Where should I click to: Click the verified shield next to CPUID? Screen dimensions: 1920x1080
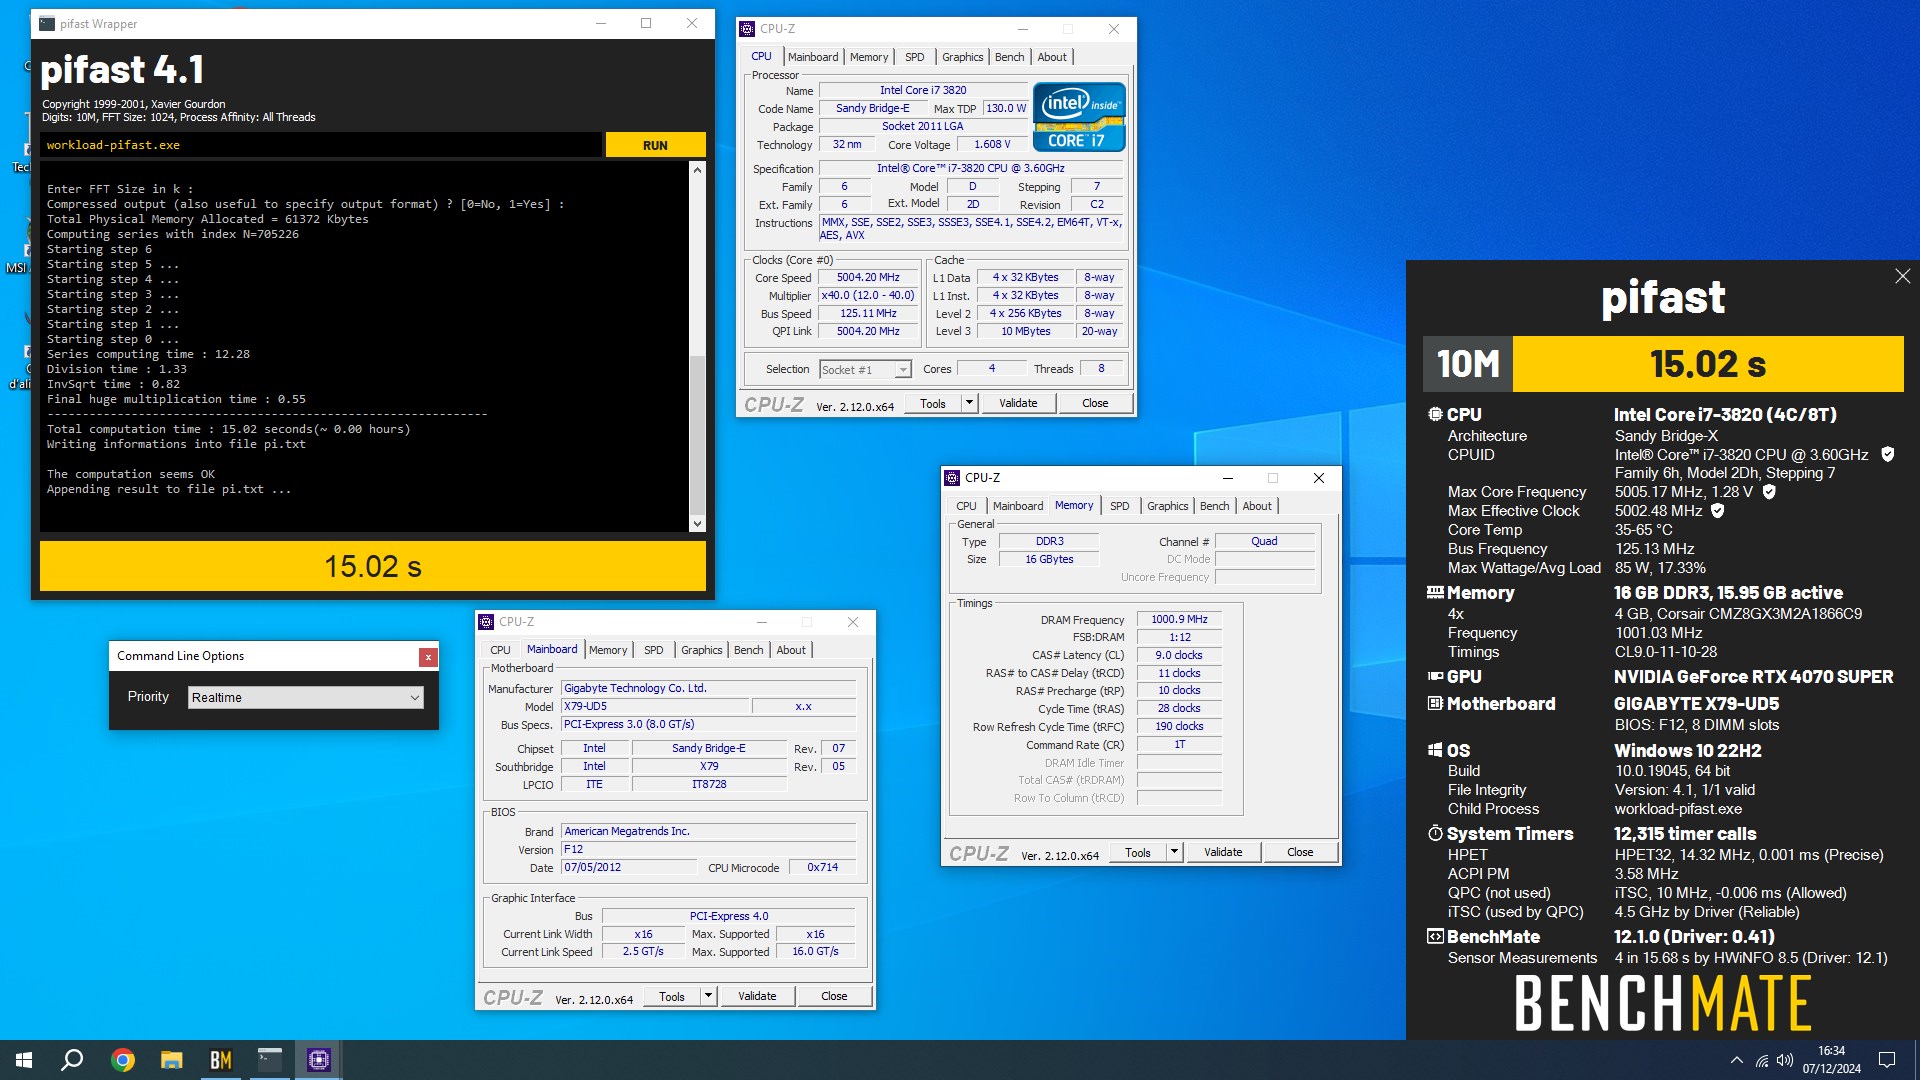pos(1888,454)
